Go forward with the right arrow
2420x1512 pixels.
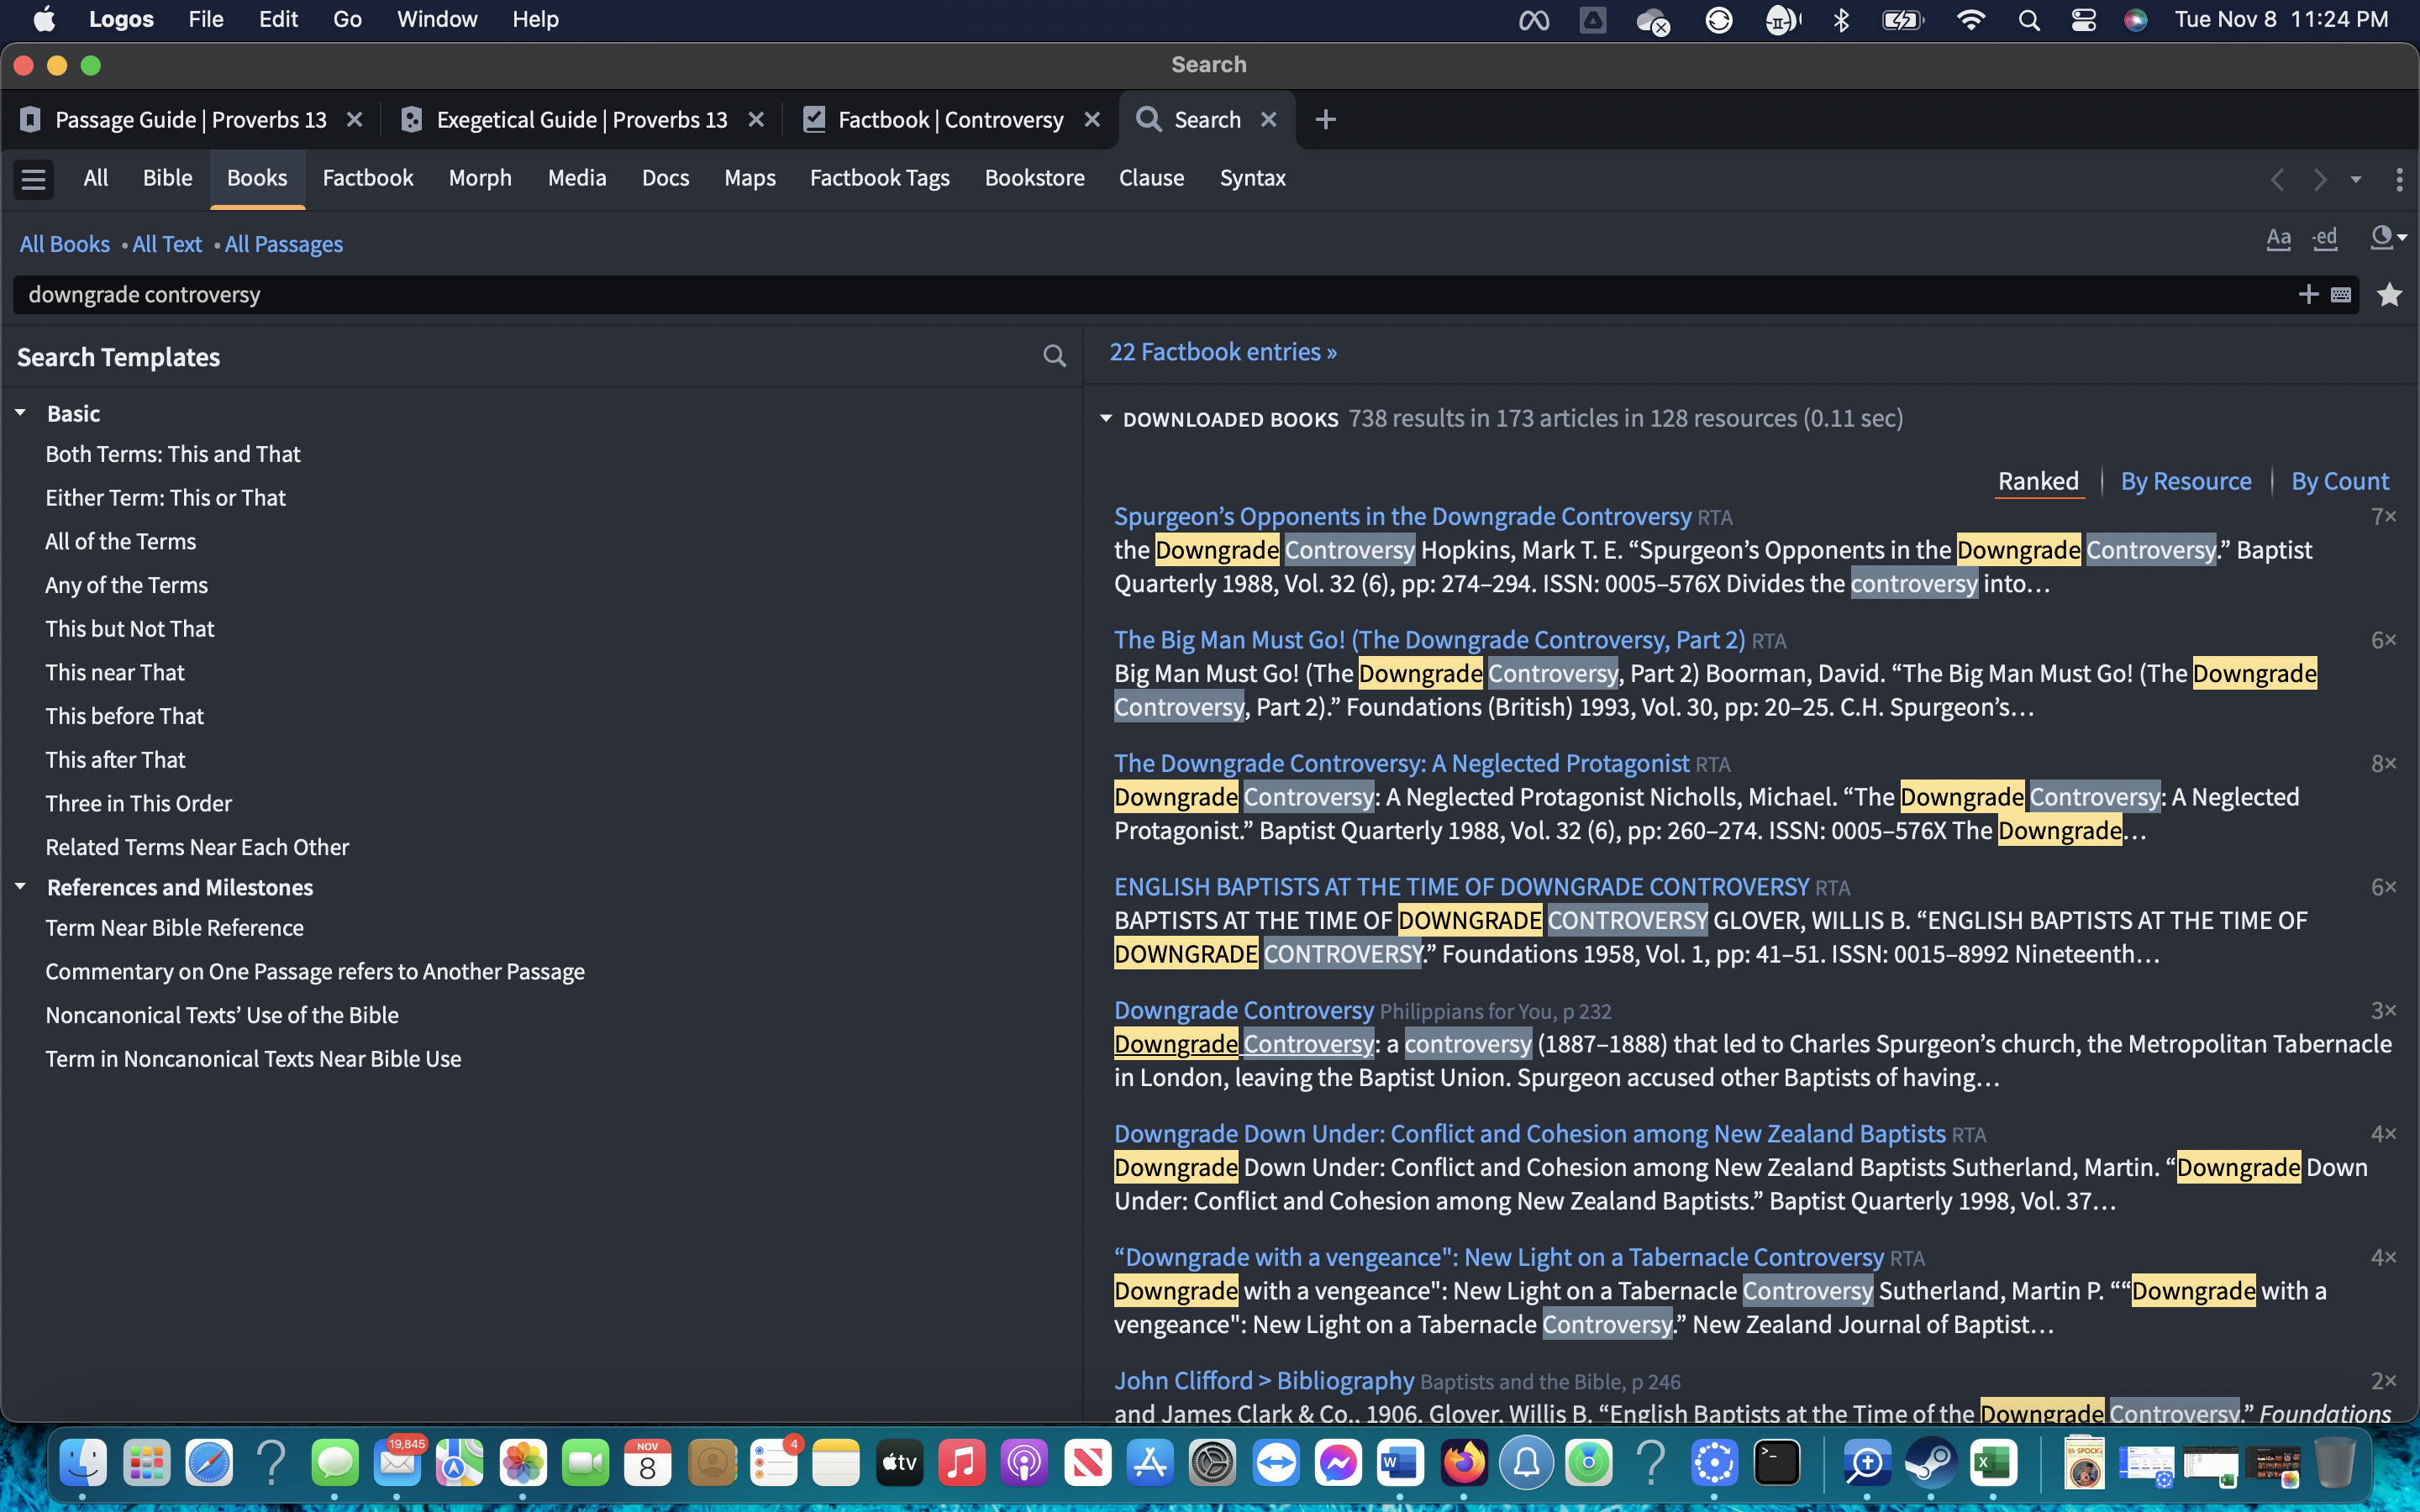2320,180
